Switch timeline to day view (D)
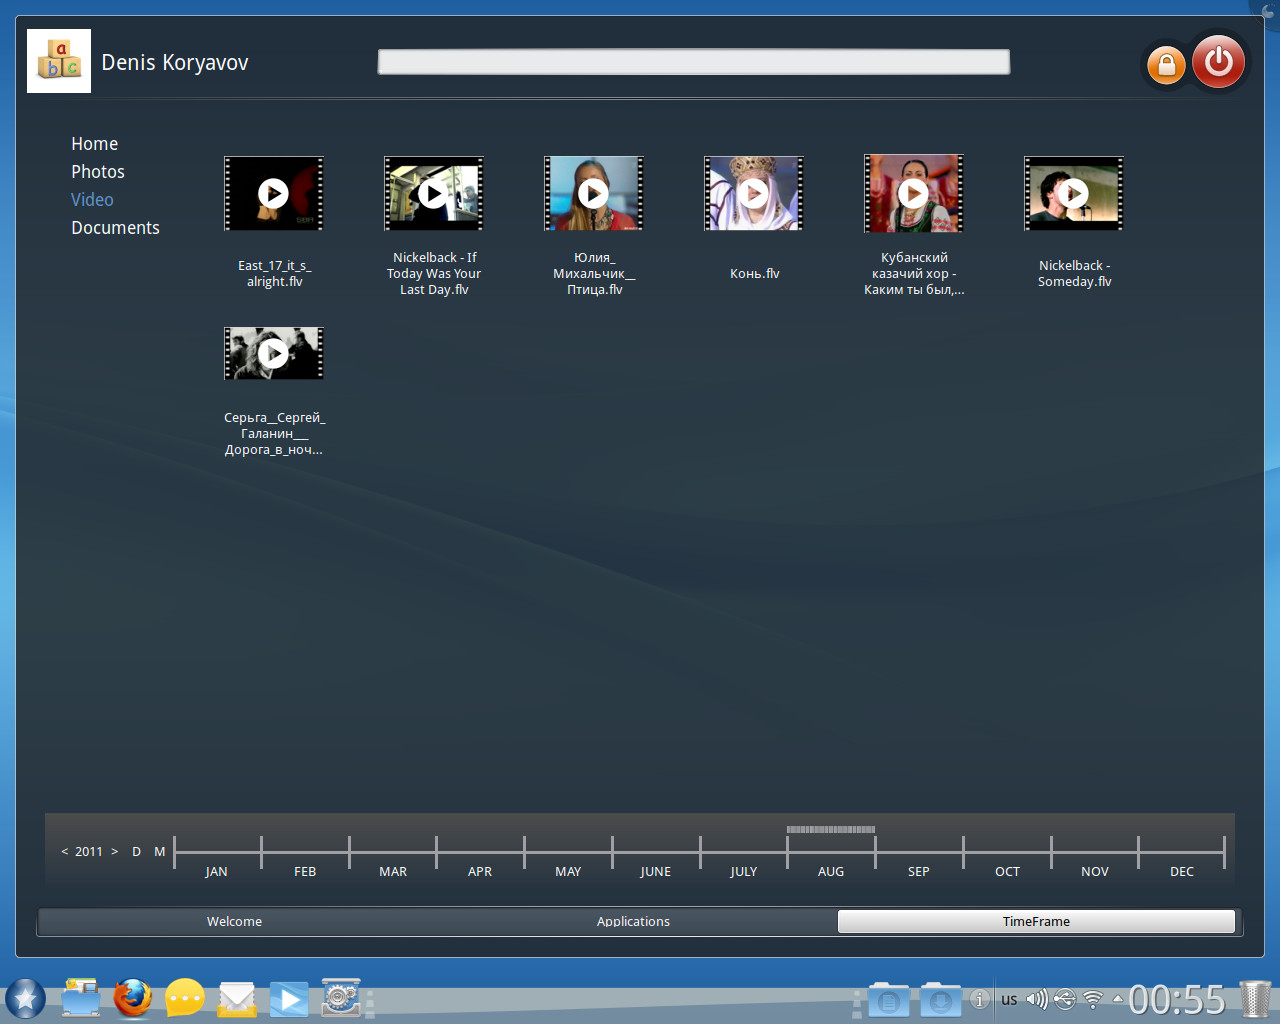 (136, 852)
